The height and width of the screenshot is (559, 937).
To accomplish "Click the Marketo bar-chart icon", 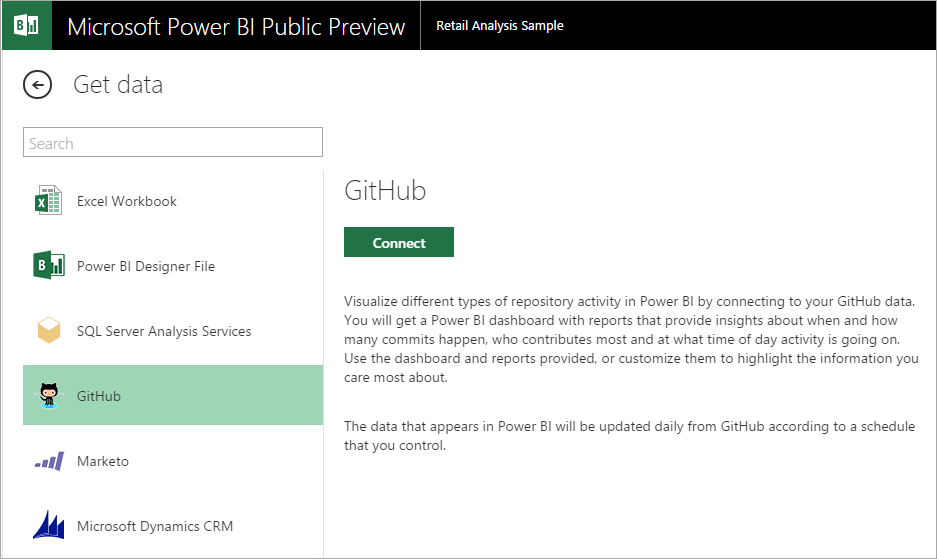I will tap(49, 461).
